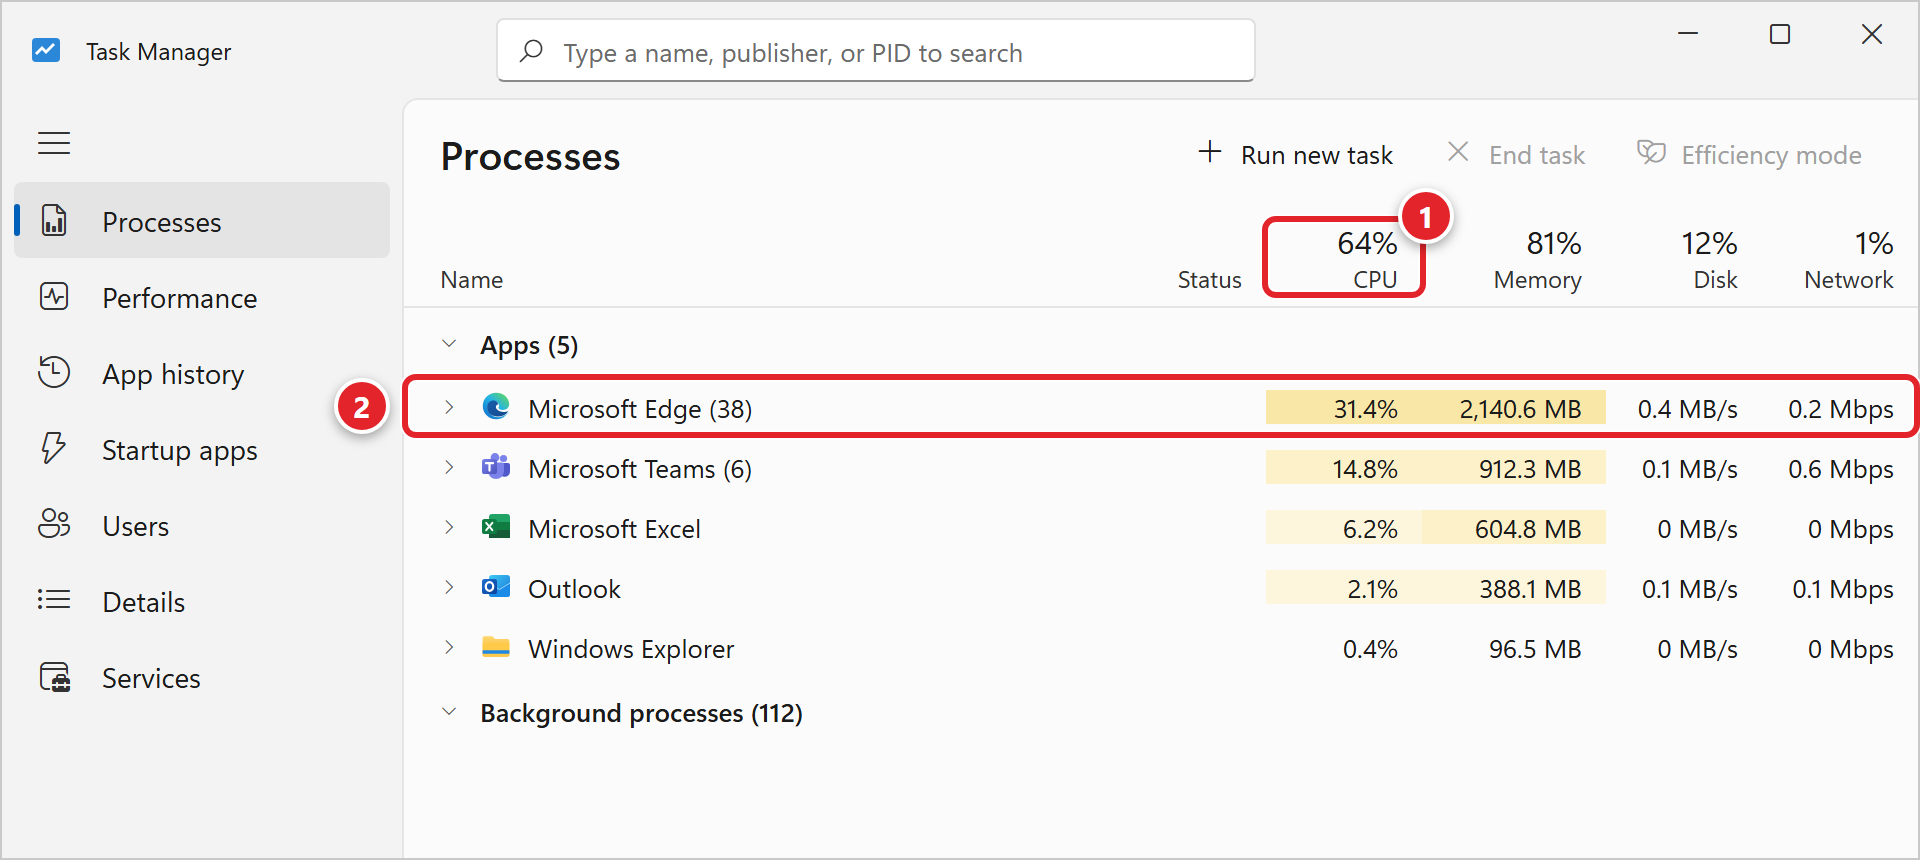
Task: Click the Performance sidebar icon
Action: [x=54, y=296]
